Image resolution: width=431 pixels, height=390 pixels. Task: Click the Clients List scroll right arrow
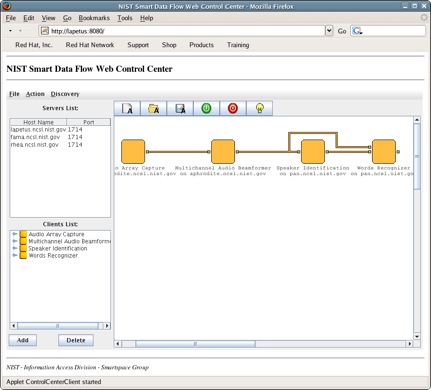[x=107, y=326]
